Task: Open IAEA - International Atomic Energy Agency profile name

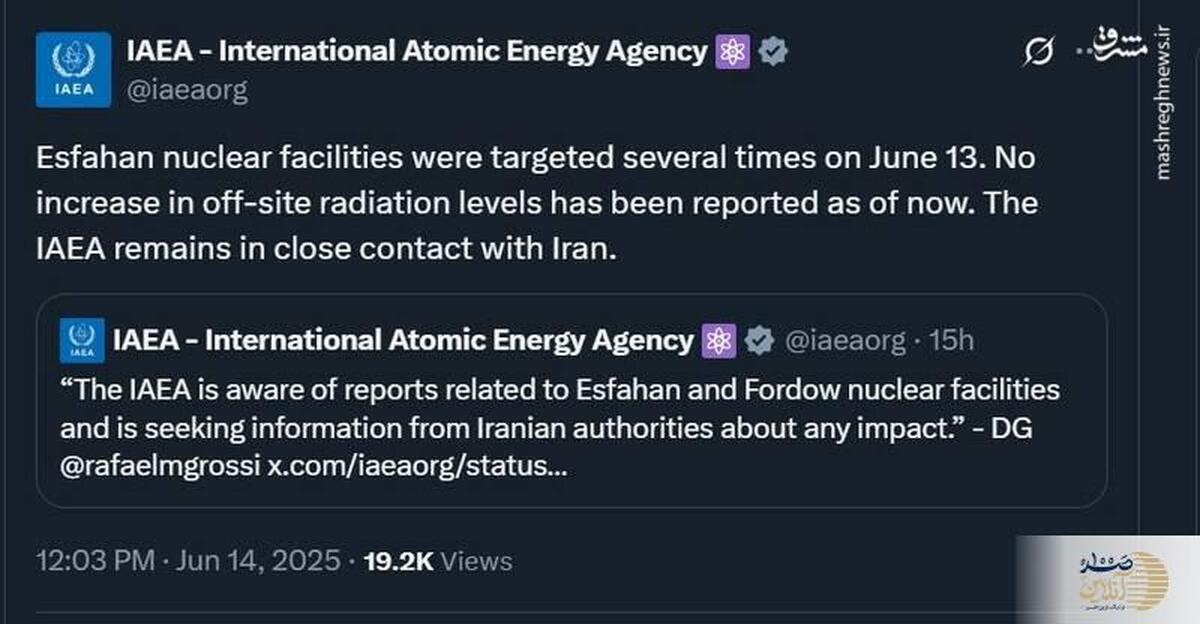Action: click(417, 51)
